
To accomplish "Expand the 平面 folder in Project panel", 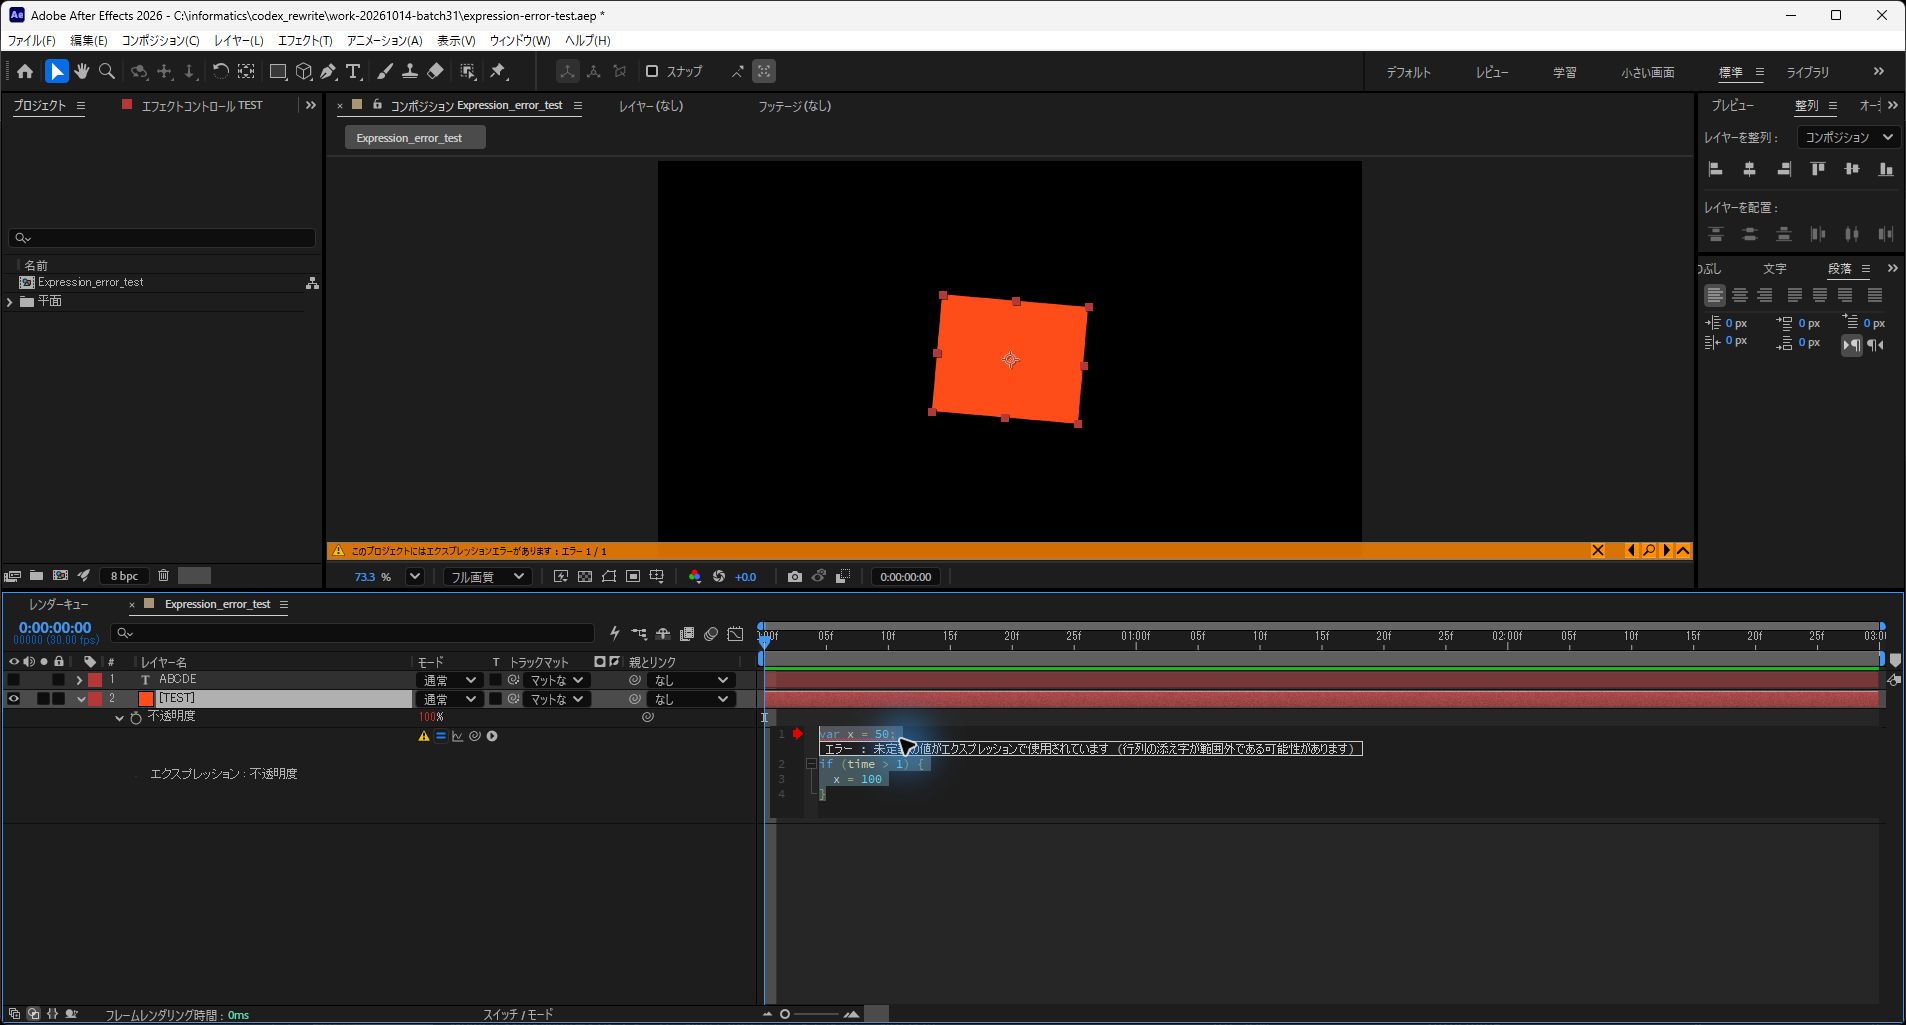I will (x=10, y=301).
